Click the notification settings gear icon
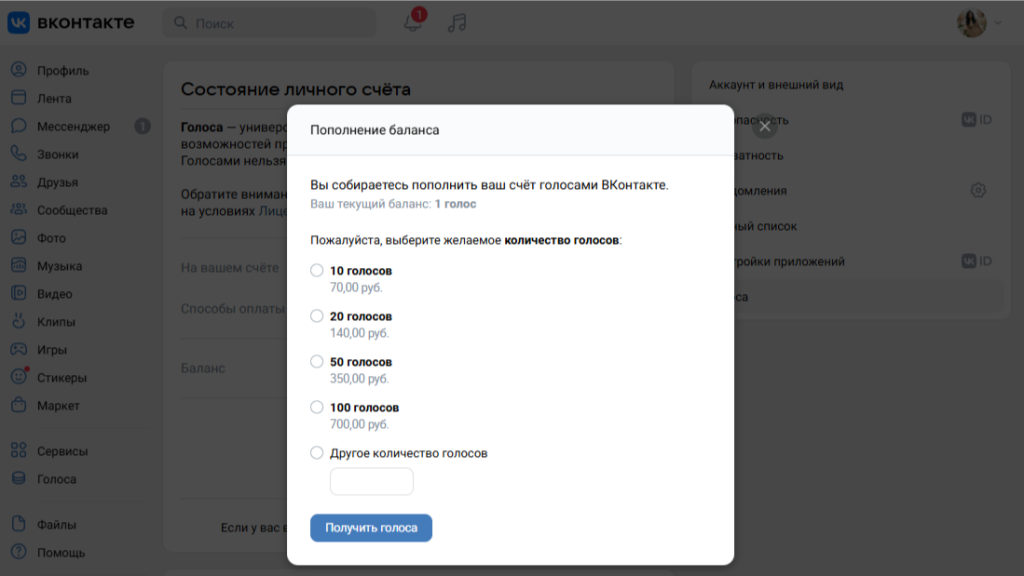The height and width of the screenshot is (576, 1024). click(978, 191)
